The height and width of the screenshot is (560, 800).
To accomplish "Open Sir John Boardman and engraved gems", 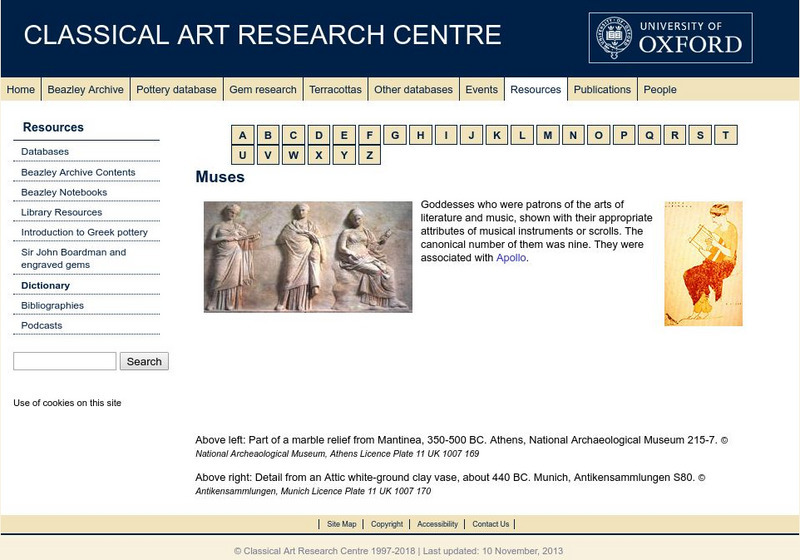I will [x=73, y=259].
